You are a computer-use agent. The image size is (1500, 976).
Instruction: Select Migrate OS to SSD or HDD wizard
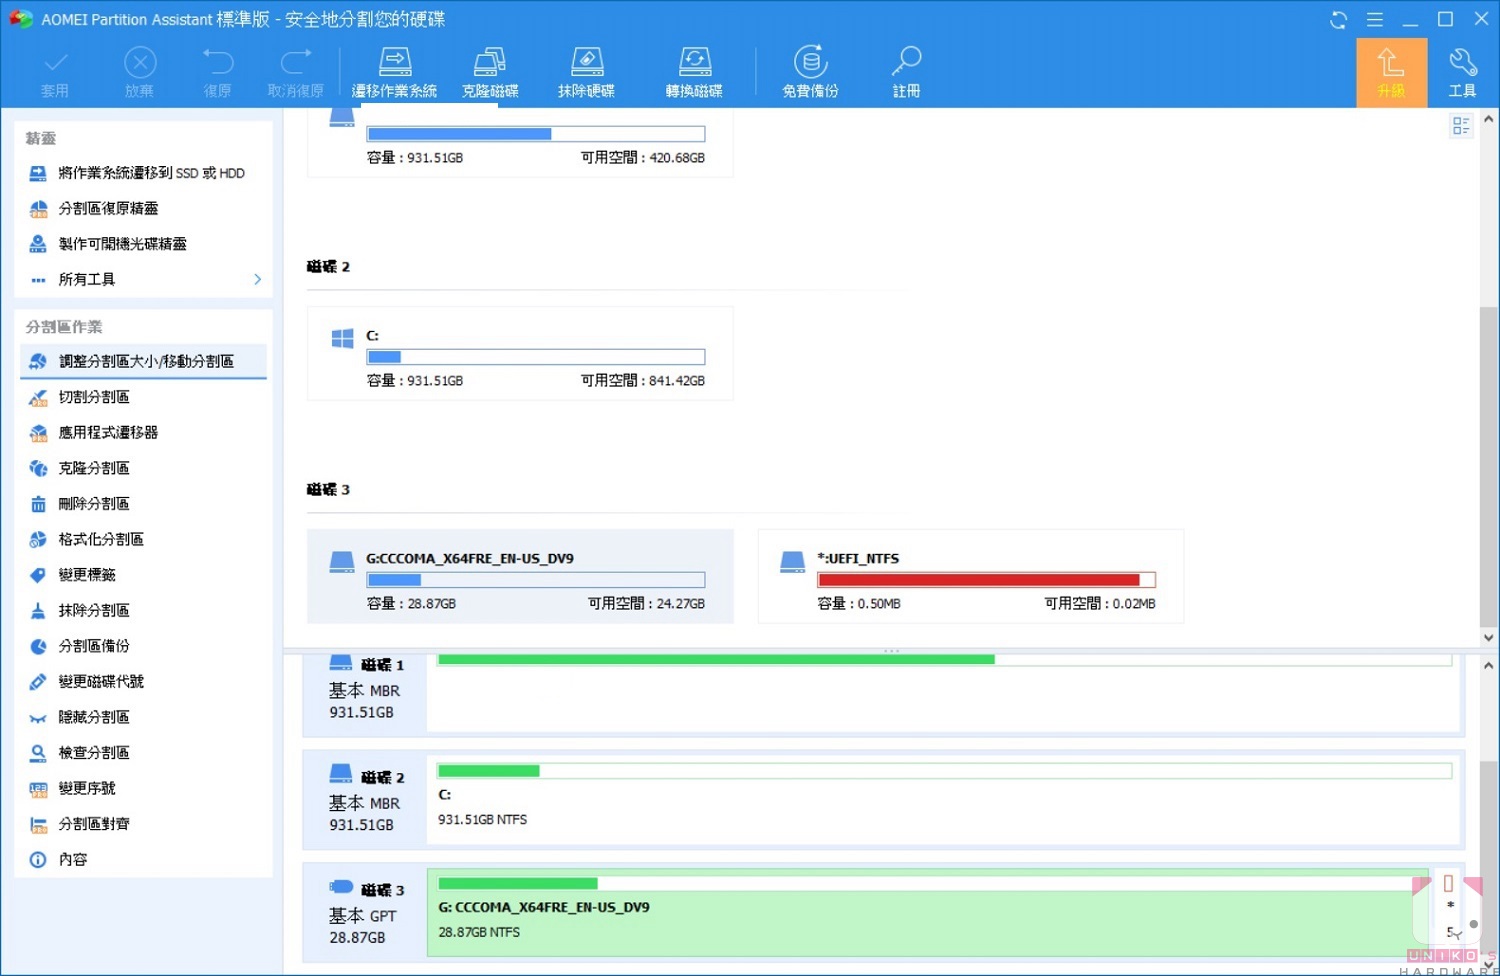pyautogui.click(x=144, y=173)
